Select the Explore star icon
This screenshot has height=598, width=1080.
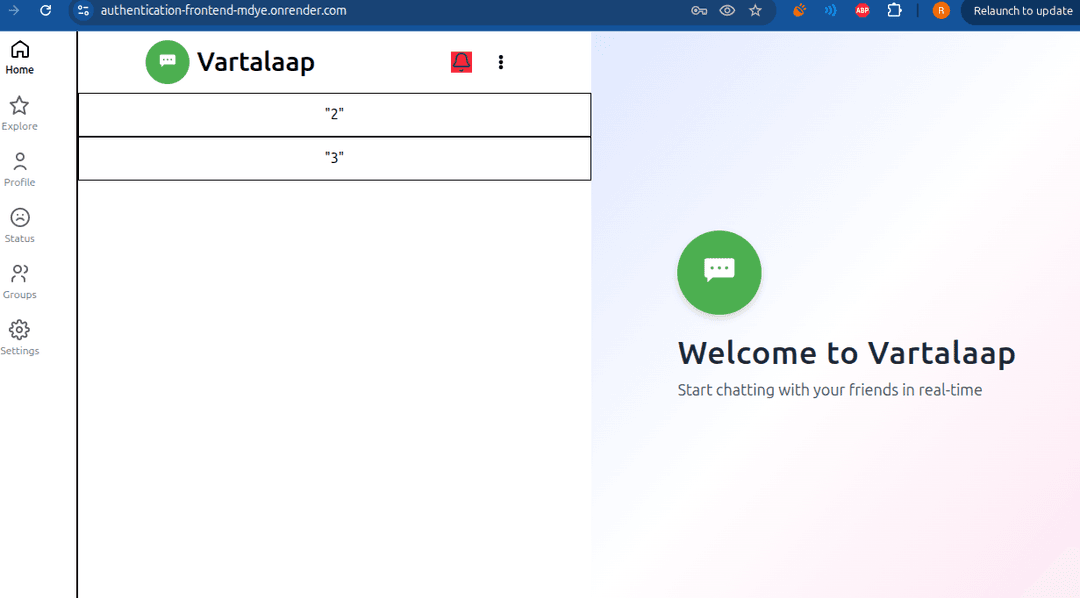tap(19, 111)
